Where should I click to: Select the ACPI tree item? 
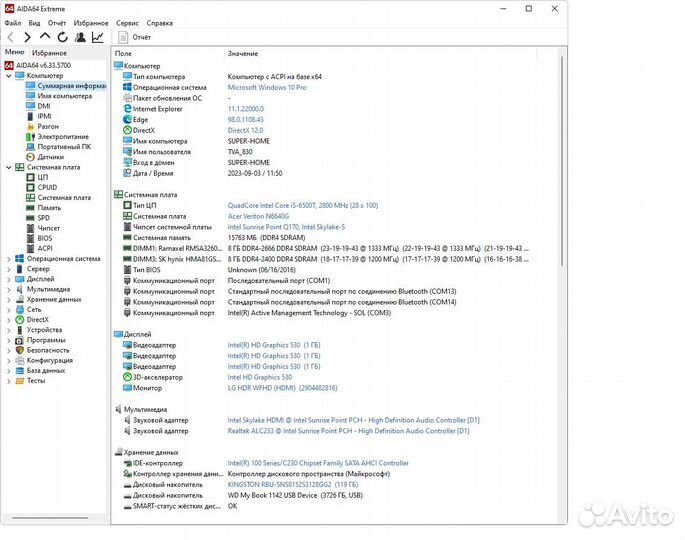pyautogui.click(x=39, y=249)
